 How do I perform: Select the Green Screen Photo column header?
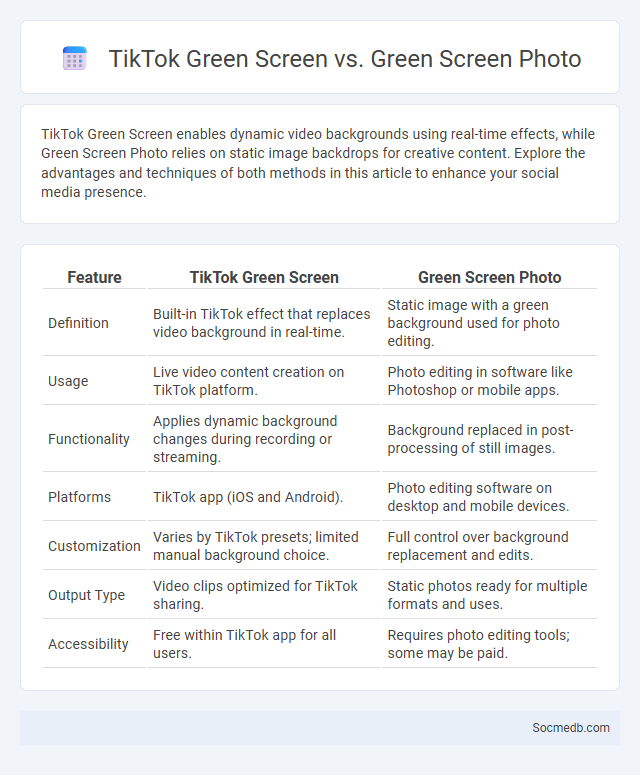[x=489, y=277]
